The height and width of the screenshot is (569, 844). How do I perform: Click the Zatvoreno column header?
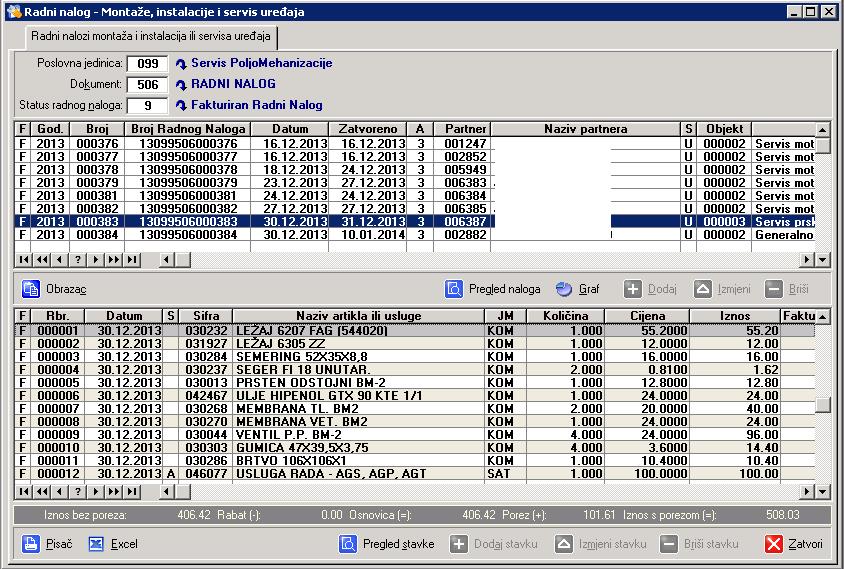coord(368,129)
